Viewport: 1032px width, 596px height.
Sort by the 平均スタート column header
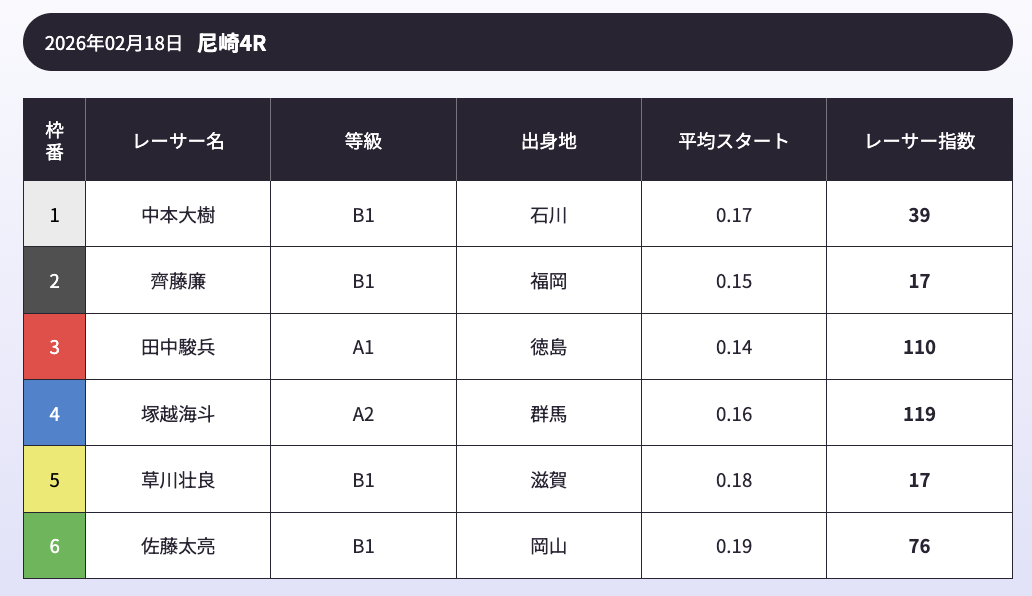pyautogui.click(x=734, y=141)
